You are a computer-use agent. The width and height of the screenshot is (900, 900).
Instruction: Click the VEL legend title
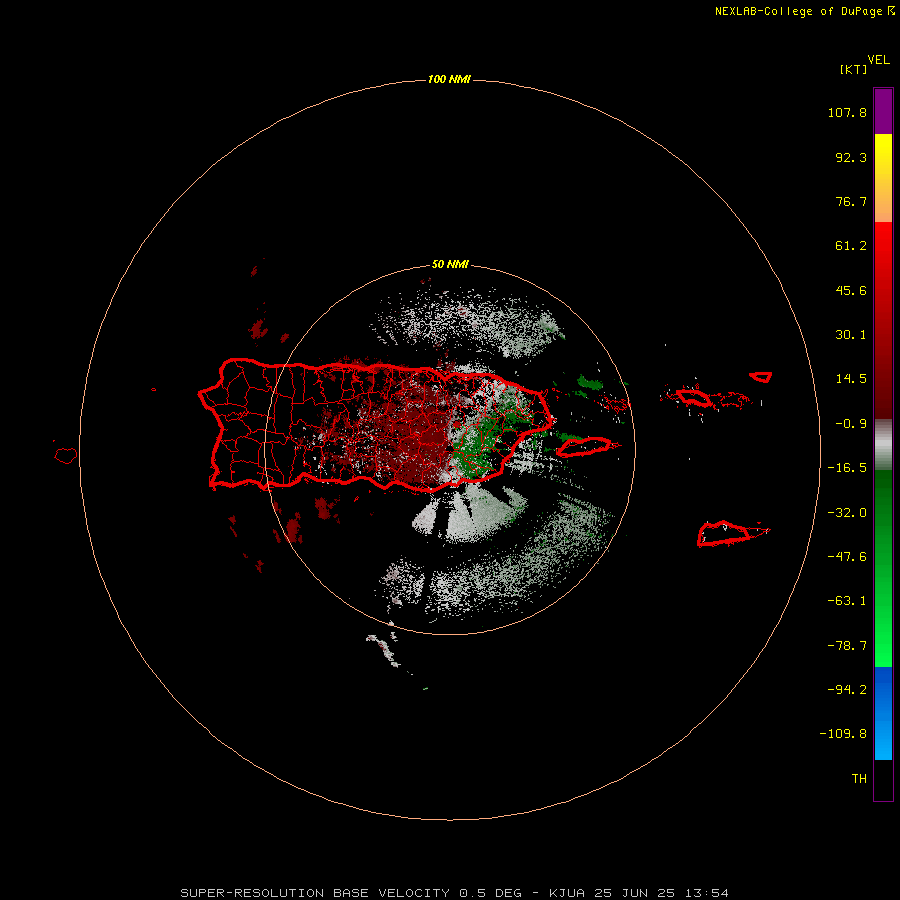pos(878,60)
